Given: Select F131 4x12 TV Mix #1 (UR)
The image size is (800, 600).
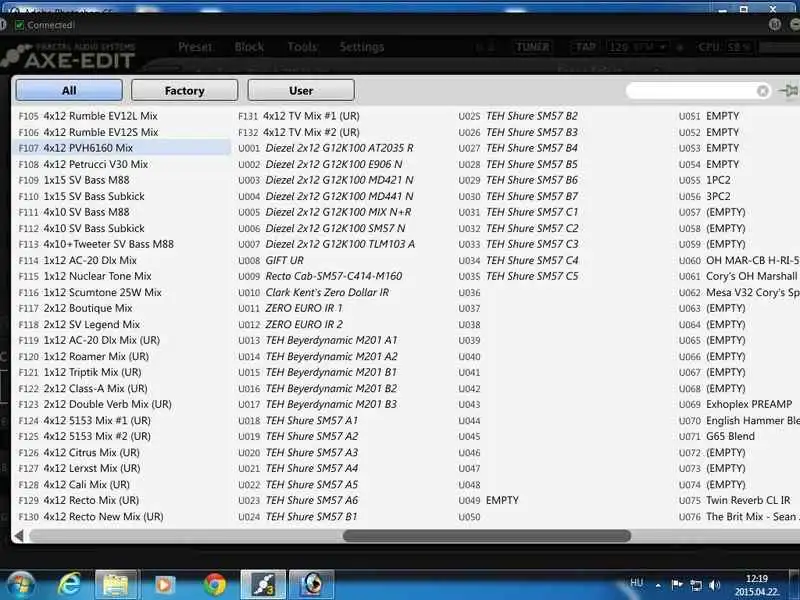Looking at the screenshot, I should (x=342, y=116).
